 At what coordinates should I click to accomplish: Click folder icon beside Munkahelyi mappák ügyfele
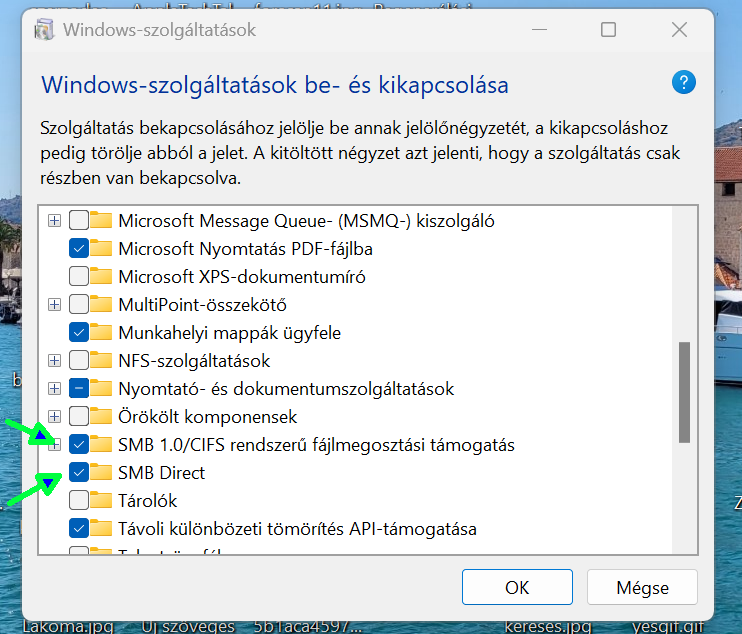coord(101,332)
